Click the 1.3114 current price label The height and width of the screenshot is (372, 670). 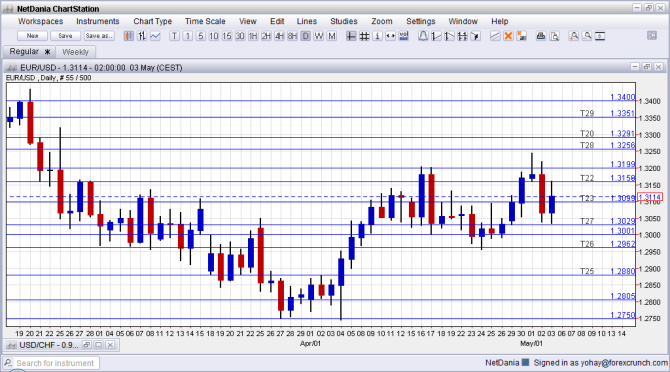pyautogui.click(x=650, y=197)
